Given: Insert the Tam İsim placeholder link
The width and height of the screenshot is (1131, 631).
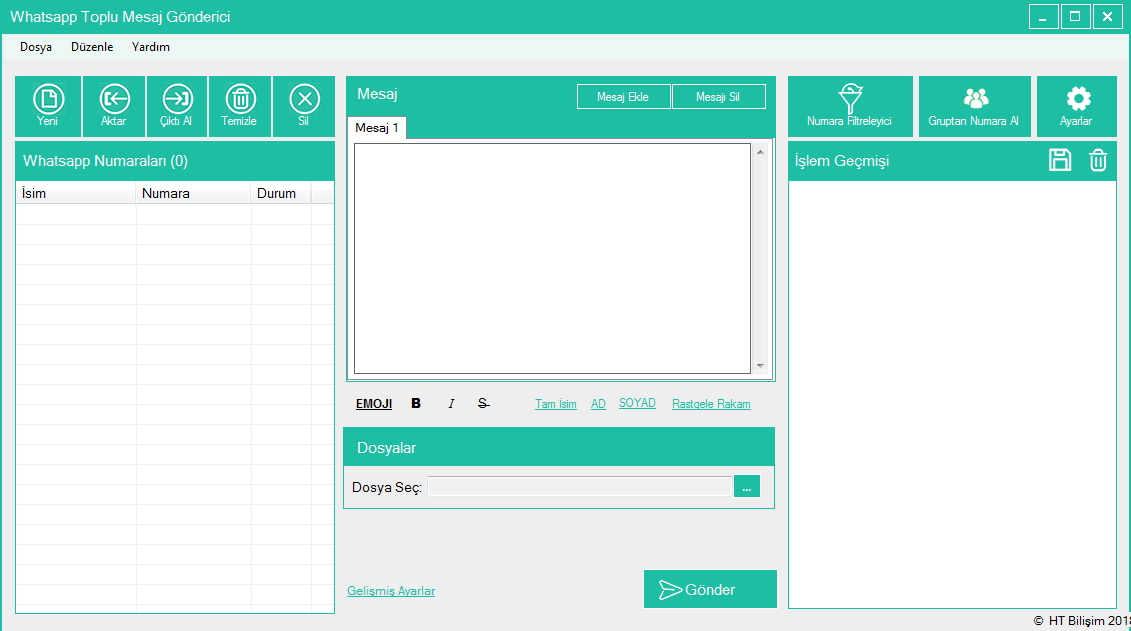Looking at the screenshot, I should coord(555,404).
